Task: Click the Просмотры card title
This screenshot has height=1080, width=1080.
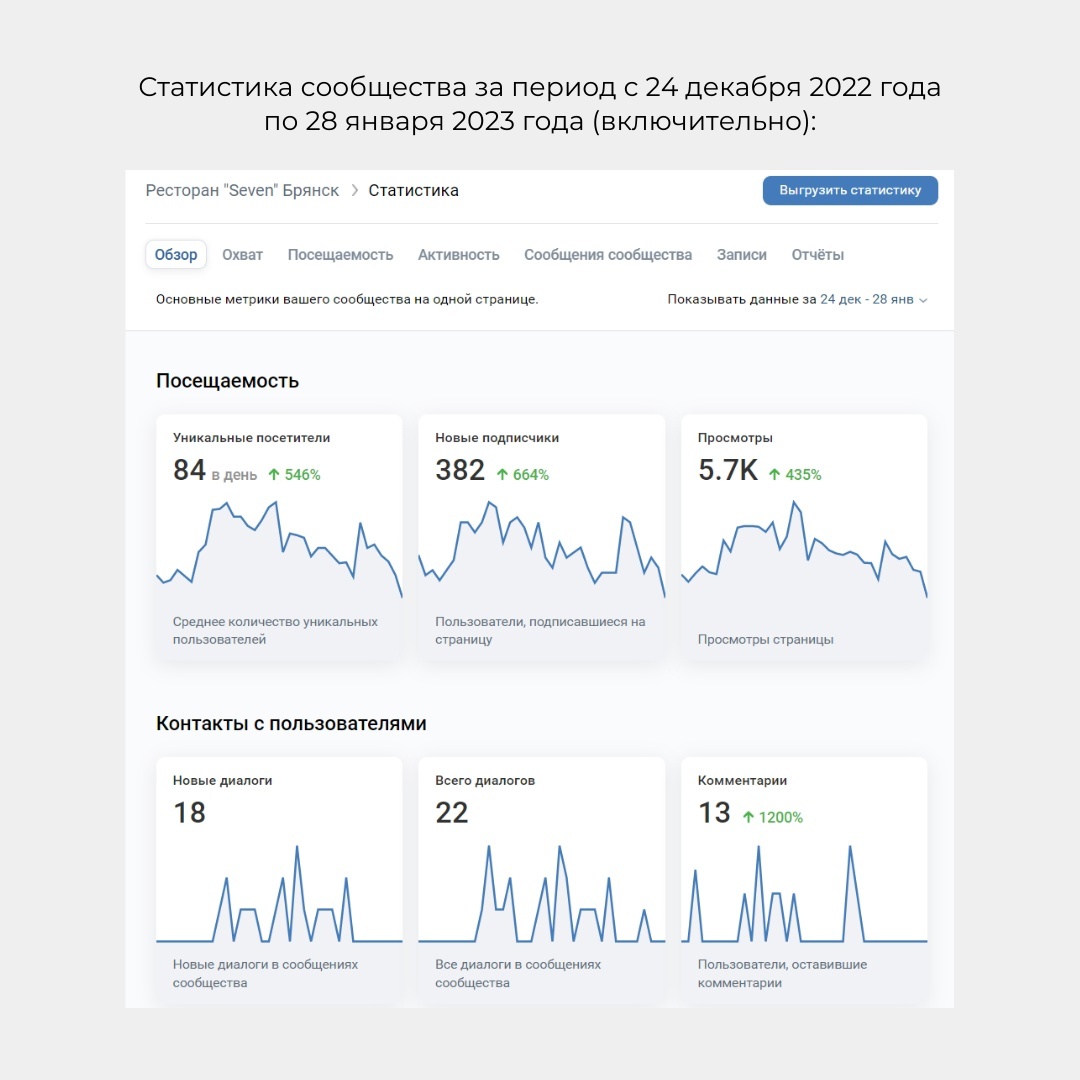Action: click(x=735, y=437)
